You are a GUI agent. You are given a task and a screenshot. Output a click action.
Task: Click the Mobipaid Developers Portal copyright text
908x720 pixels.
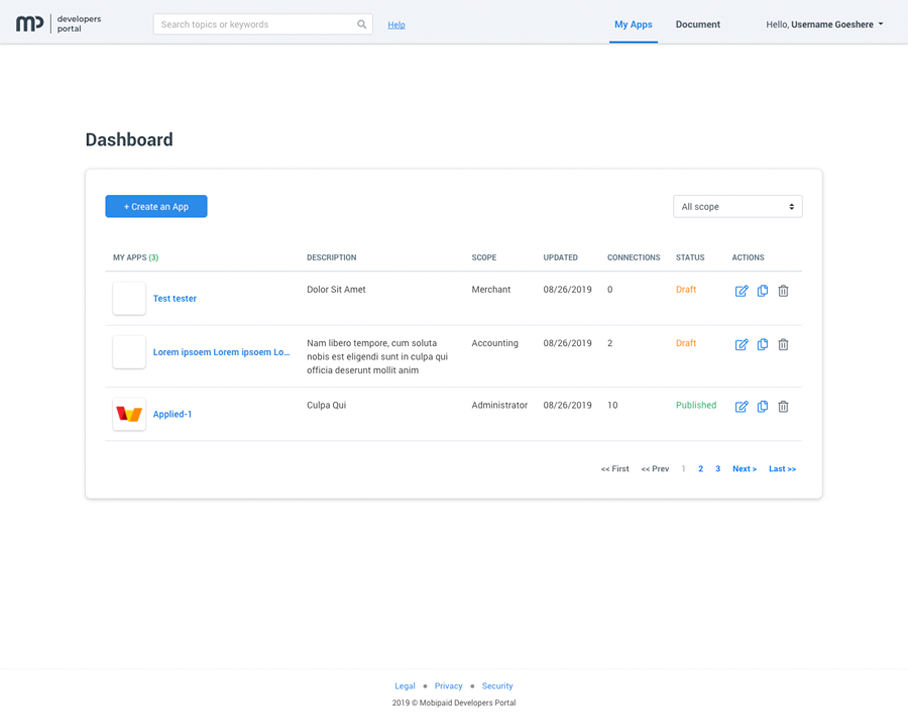click(454, 703)
